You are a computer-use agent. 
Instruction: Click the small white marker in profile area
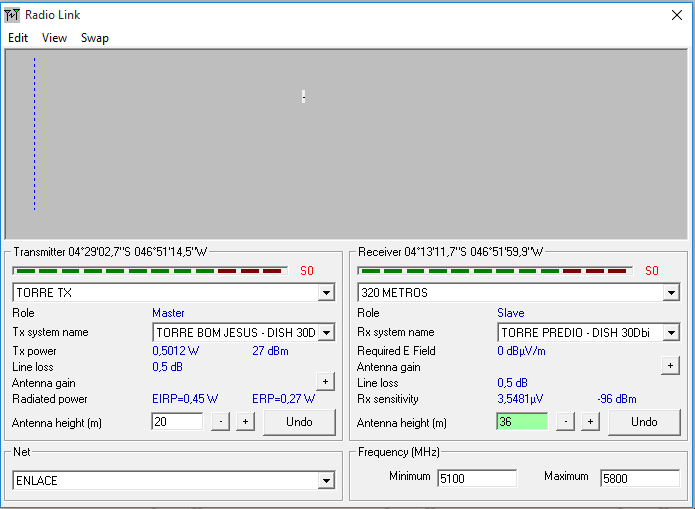(x=304, y=97)
